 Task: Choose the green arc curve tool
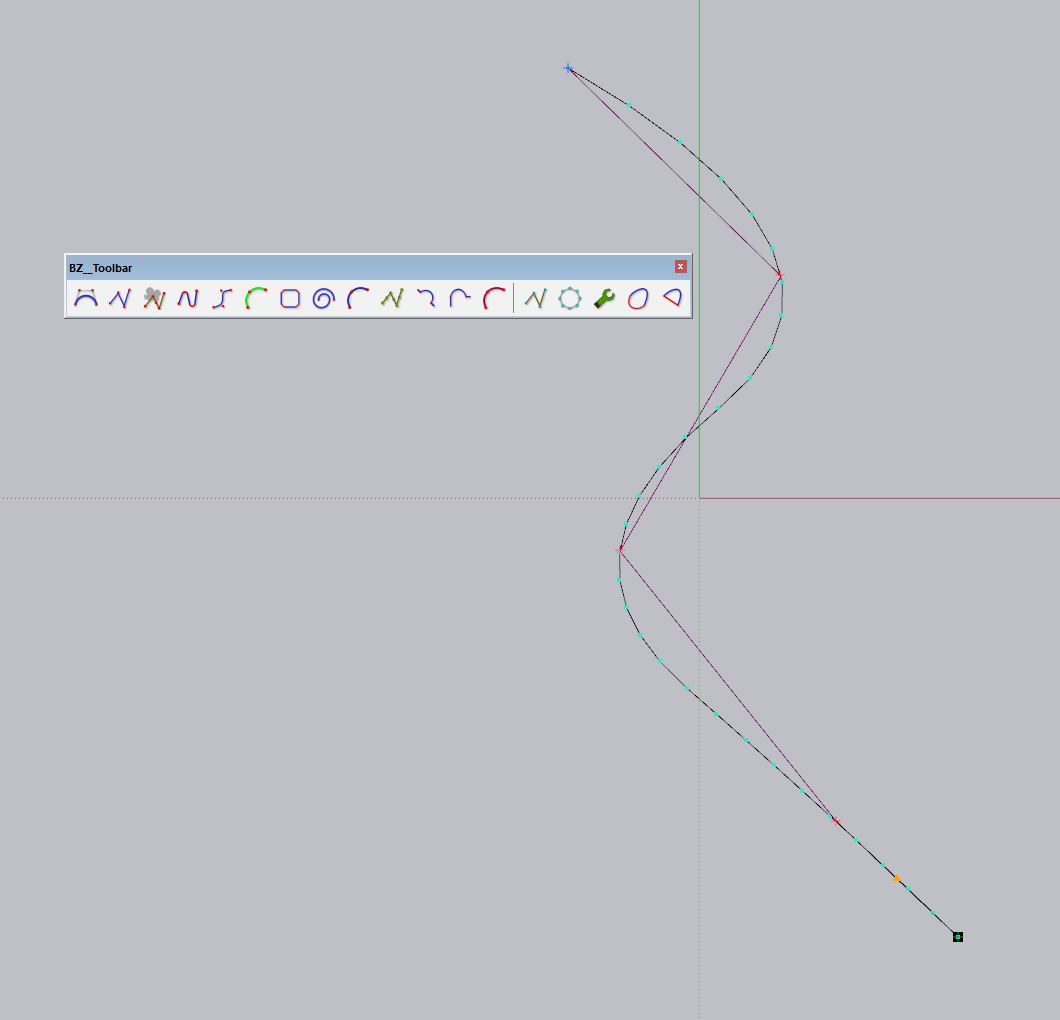[x=256, y=298]
